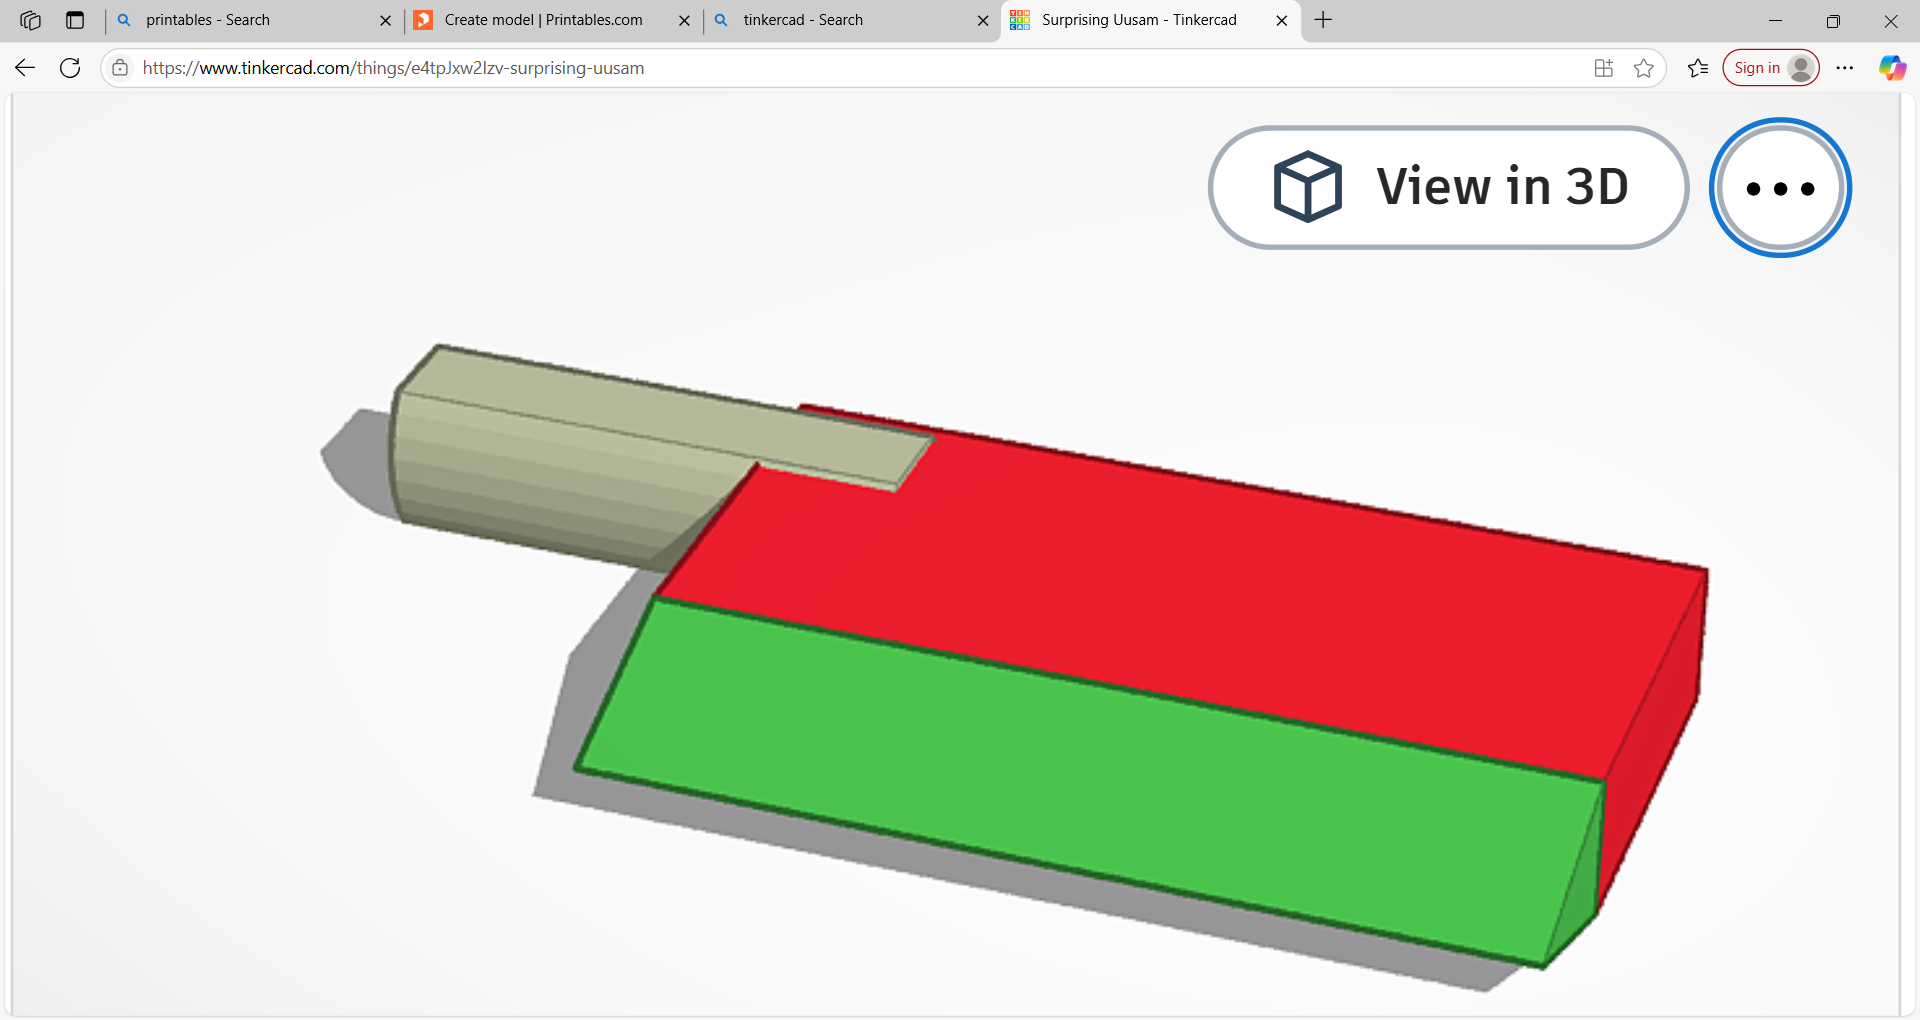This screenshot has height=1020, width=1920.
Task: Click the View in 3D button
Action: (x=1448, y=187)
